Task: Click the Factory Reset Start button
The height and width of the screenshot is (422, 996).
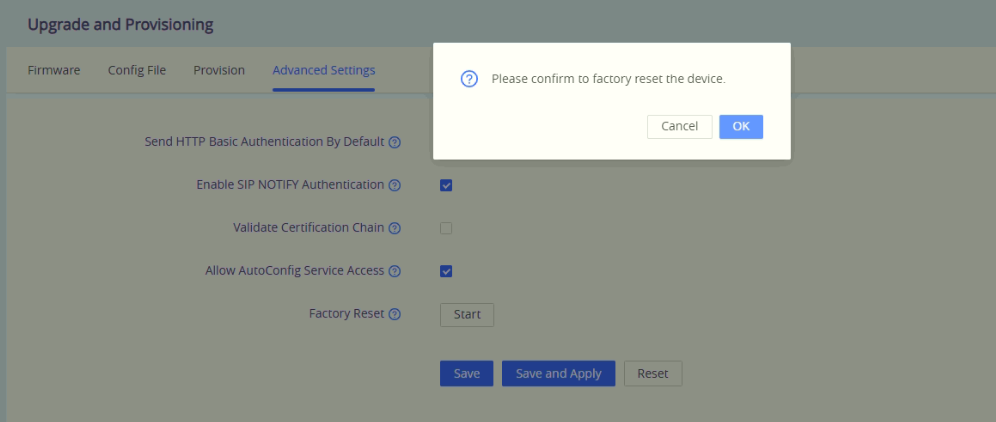Action: pos(467,315)
